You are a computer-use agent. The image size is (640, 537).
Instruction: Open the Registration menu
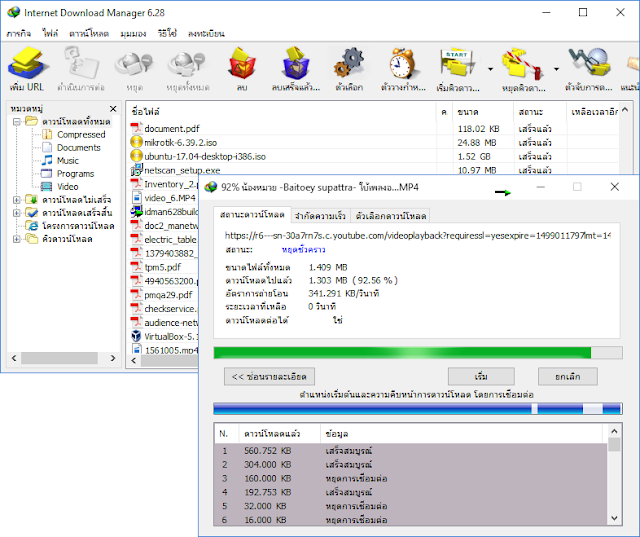[x=206, y=33]
